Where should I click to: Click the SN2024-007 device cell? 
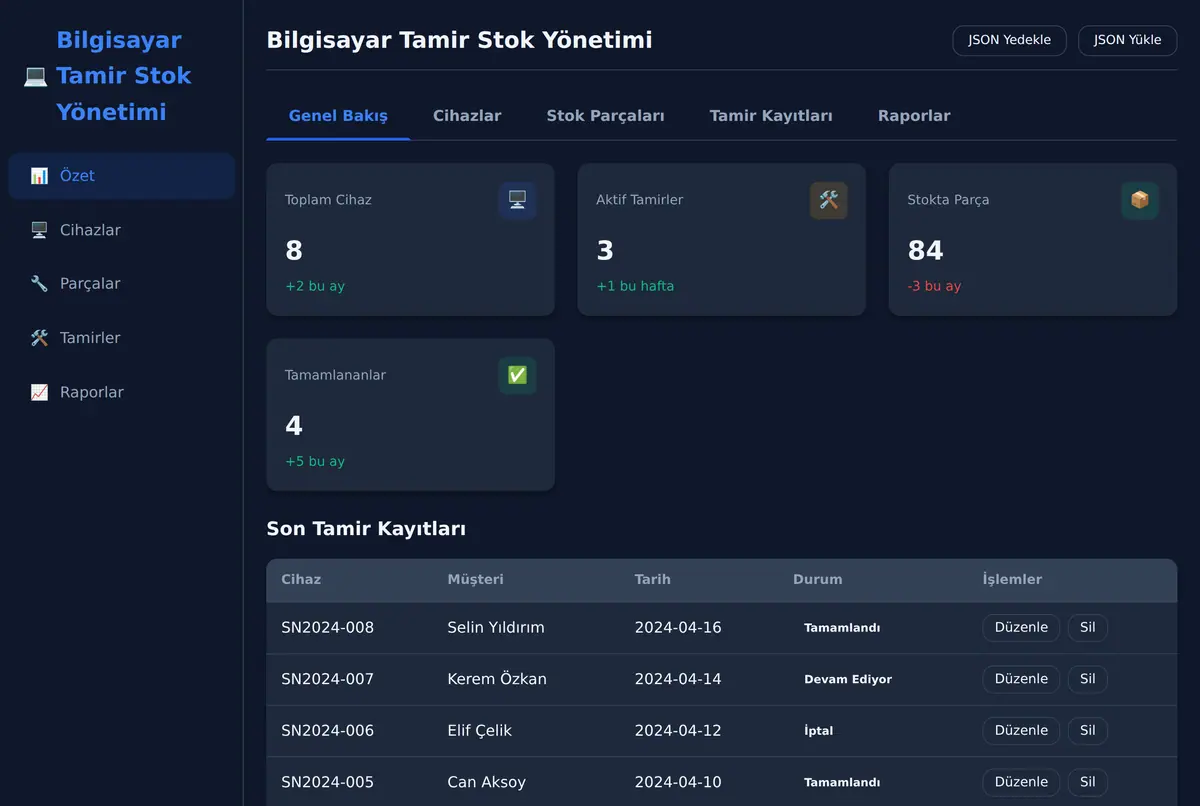coord(327,679)
